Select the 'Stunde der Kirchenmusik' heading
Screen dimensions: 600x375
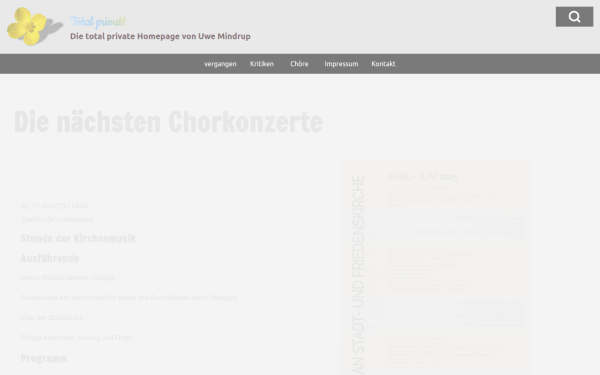pos(78,238)
